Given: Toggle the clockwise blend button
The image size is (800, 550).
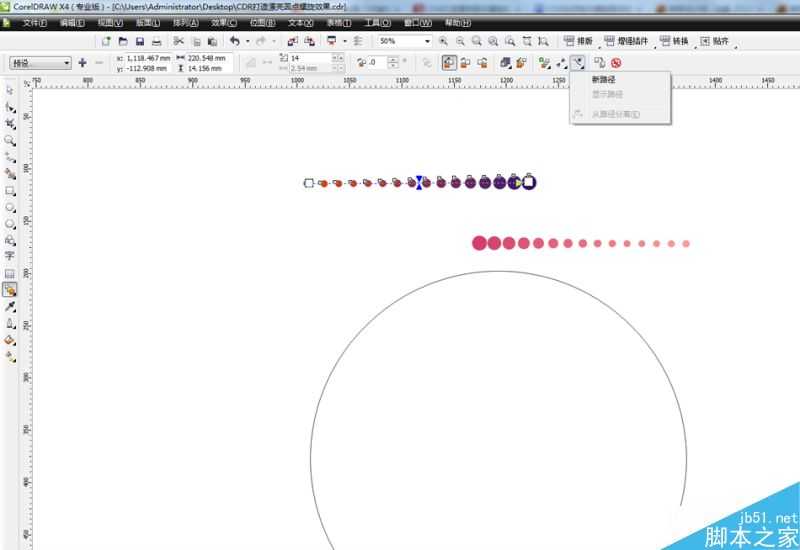Looking at the screenshot, I should (465, 62).
